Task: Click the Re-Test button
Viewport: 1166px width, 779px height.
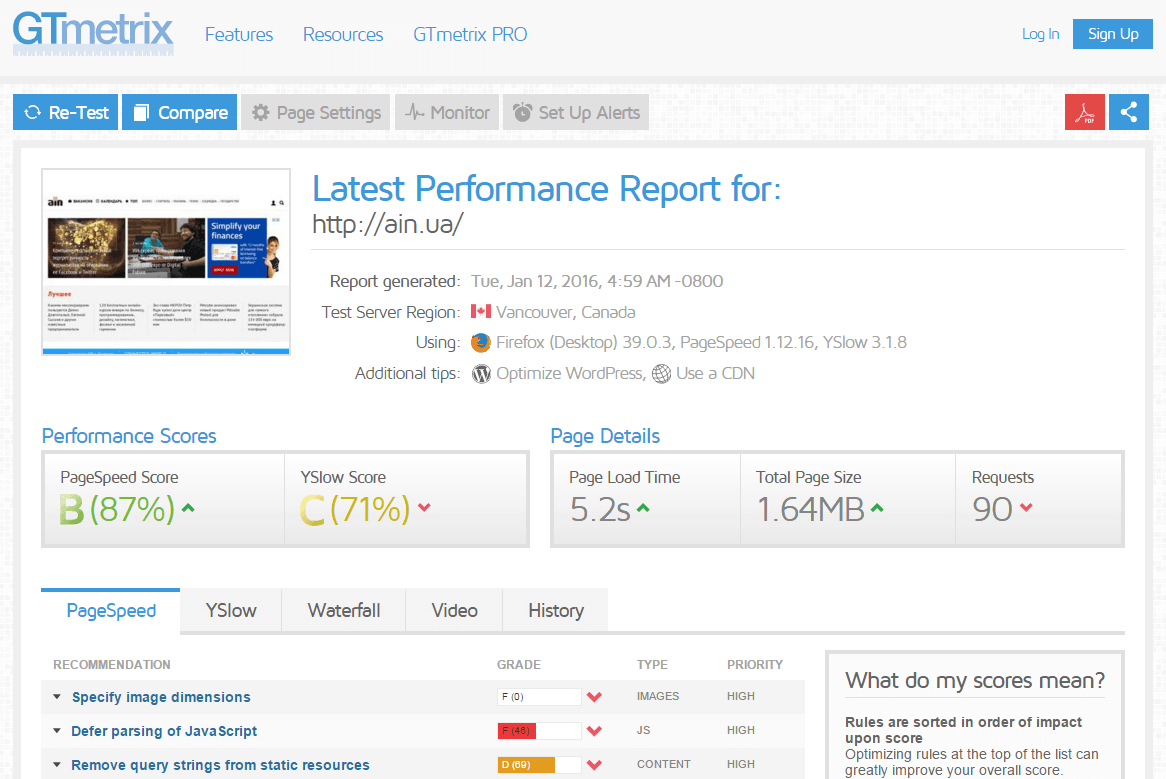Action: tap(65, 112)
